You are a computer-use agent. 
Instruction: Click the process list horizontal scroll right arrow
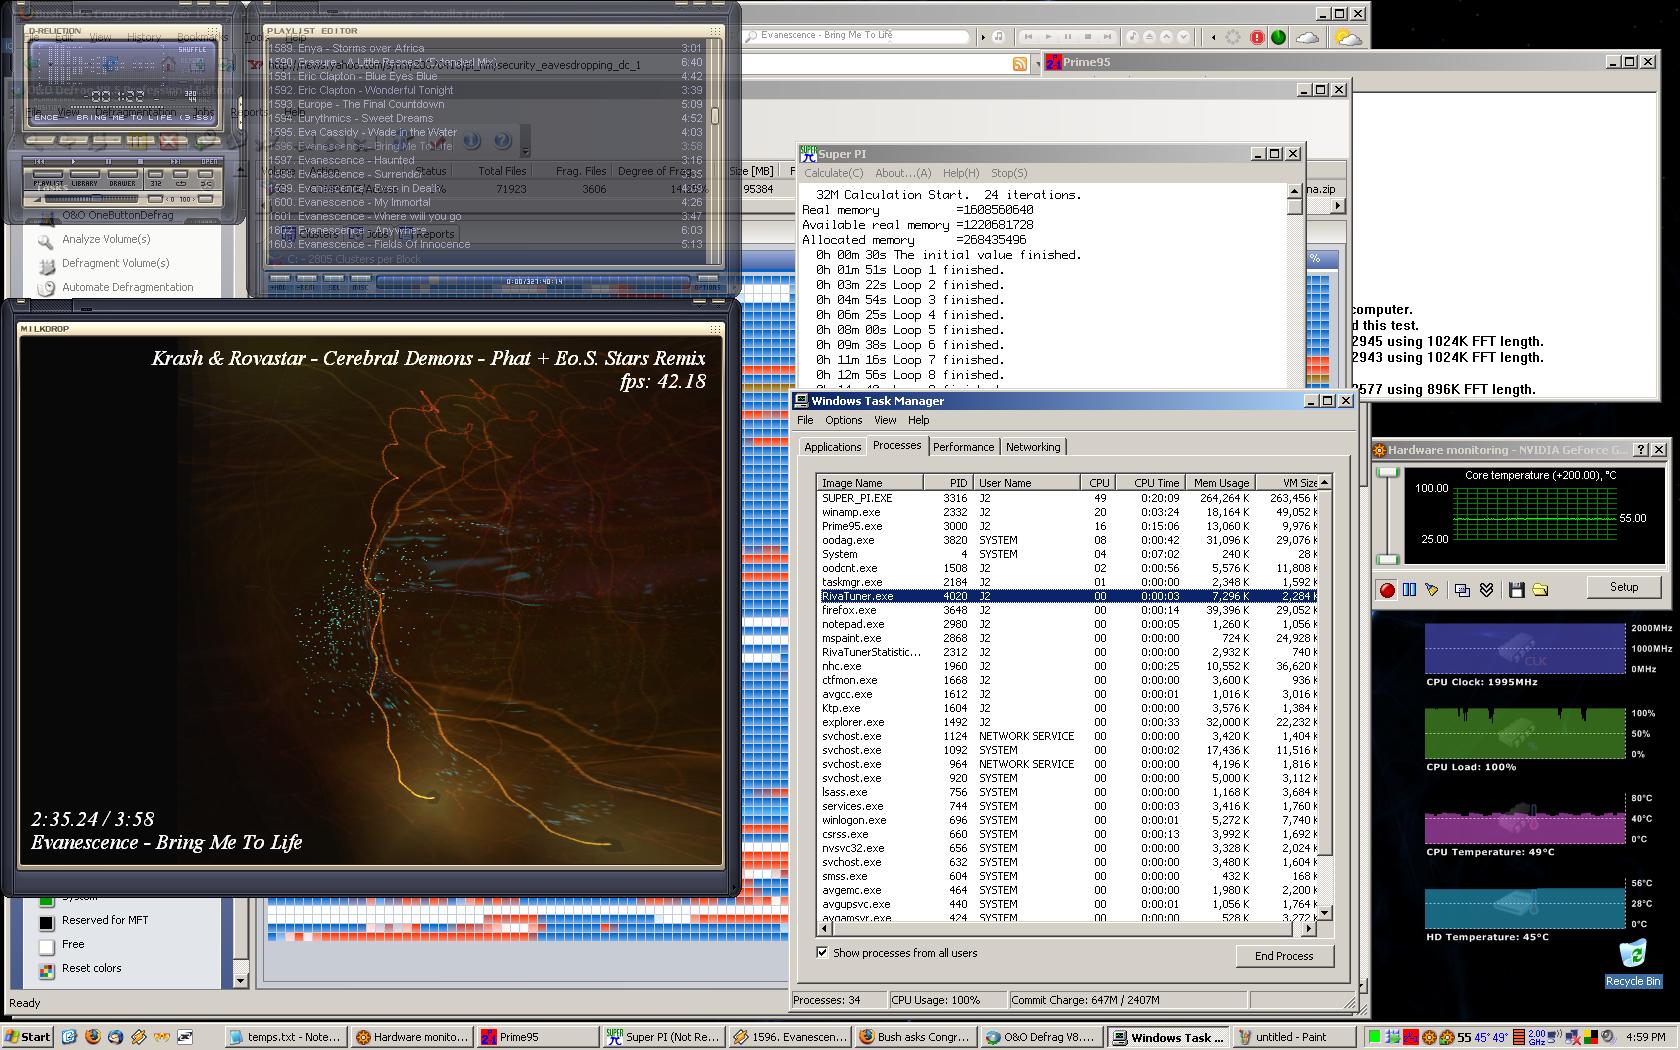(x=1309, y=929)
